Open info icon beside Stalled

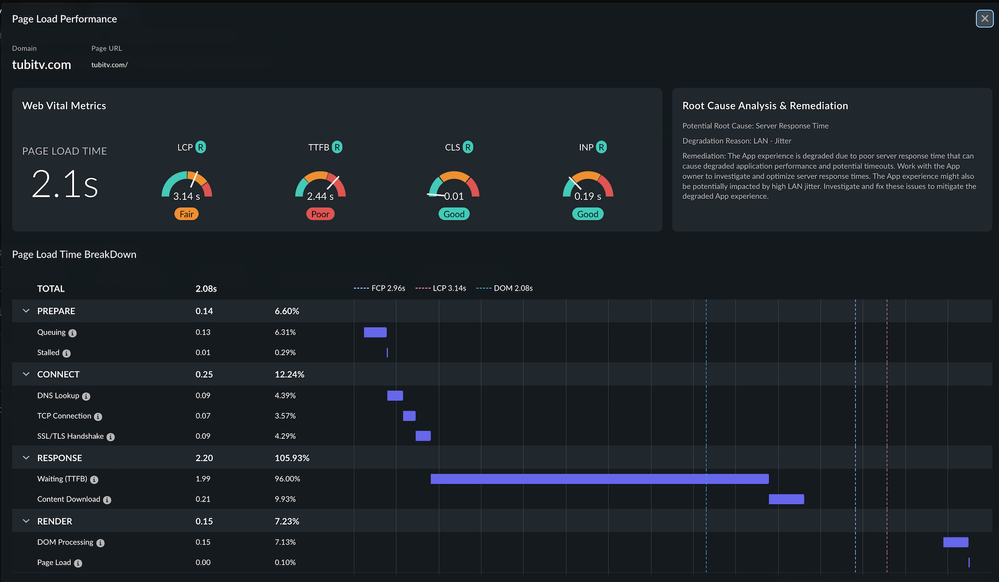point(66,353)
